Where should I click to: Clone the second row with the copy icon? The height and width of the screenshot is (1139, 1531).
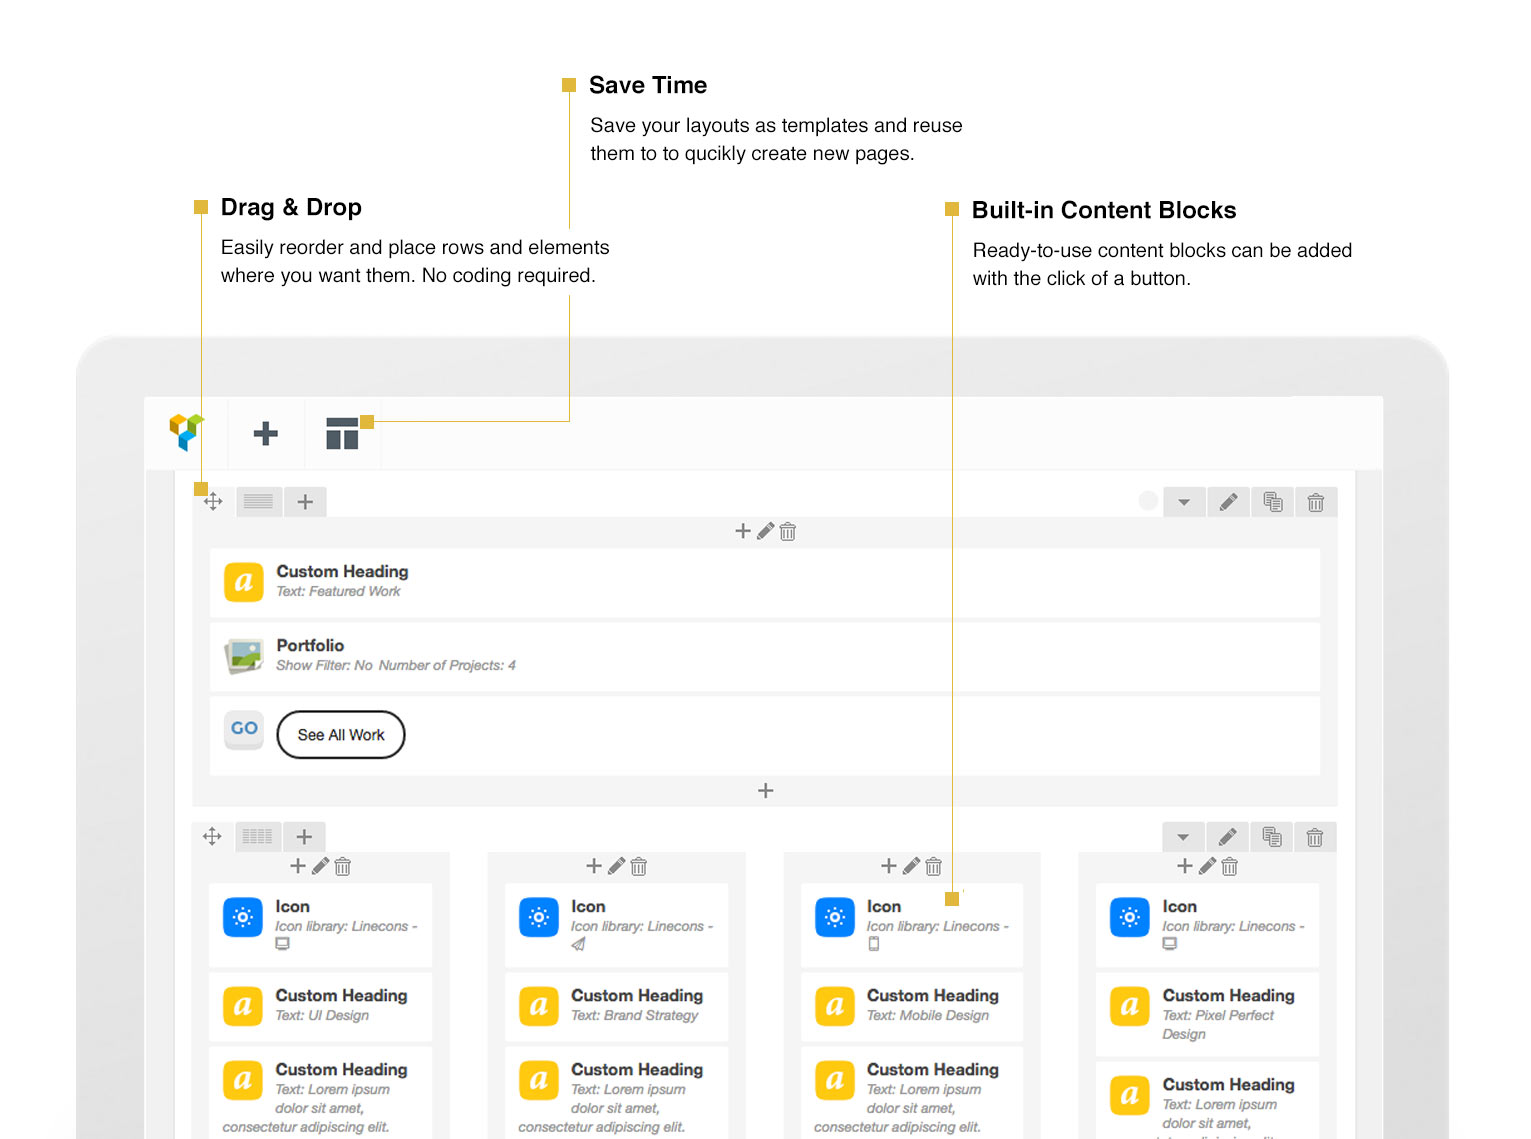(1271, 836)
